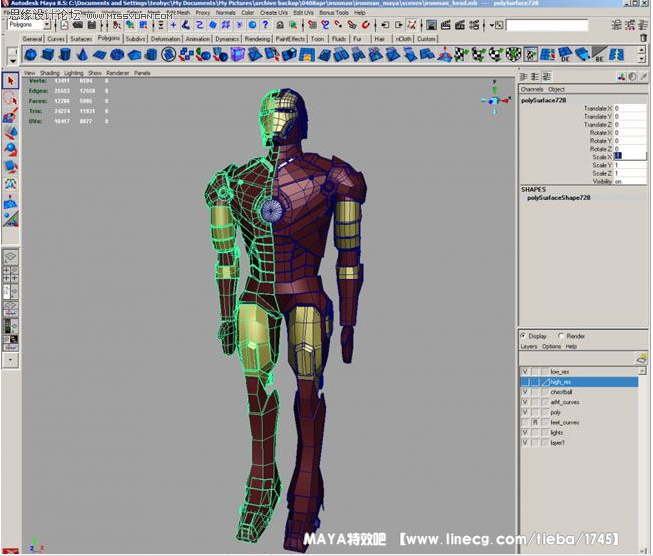Click the Visibility attribute value field
This screenshot has height=556, width=653.
tap(630, 182)
